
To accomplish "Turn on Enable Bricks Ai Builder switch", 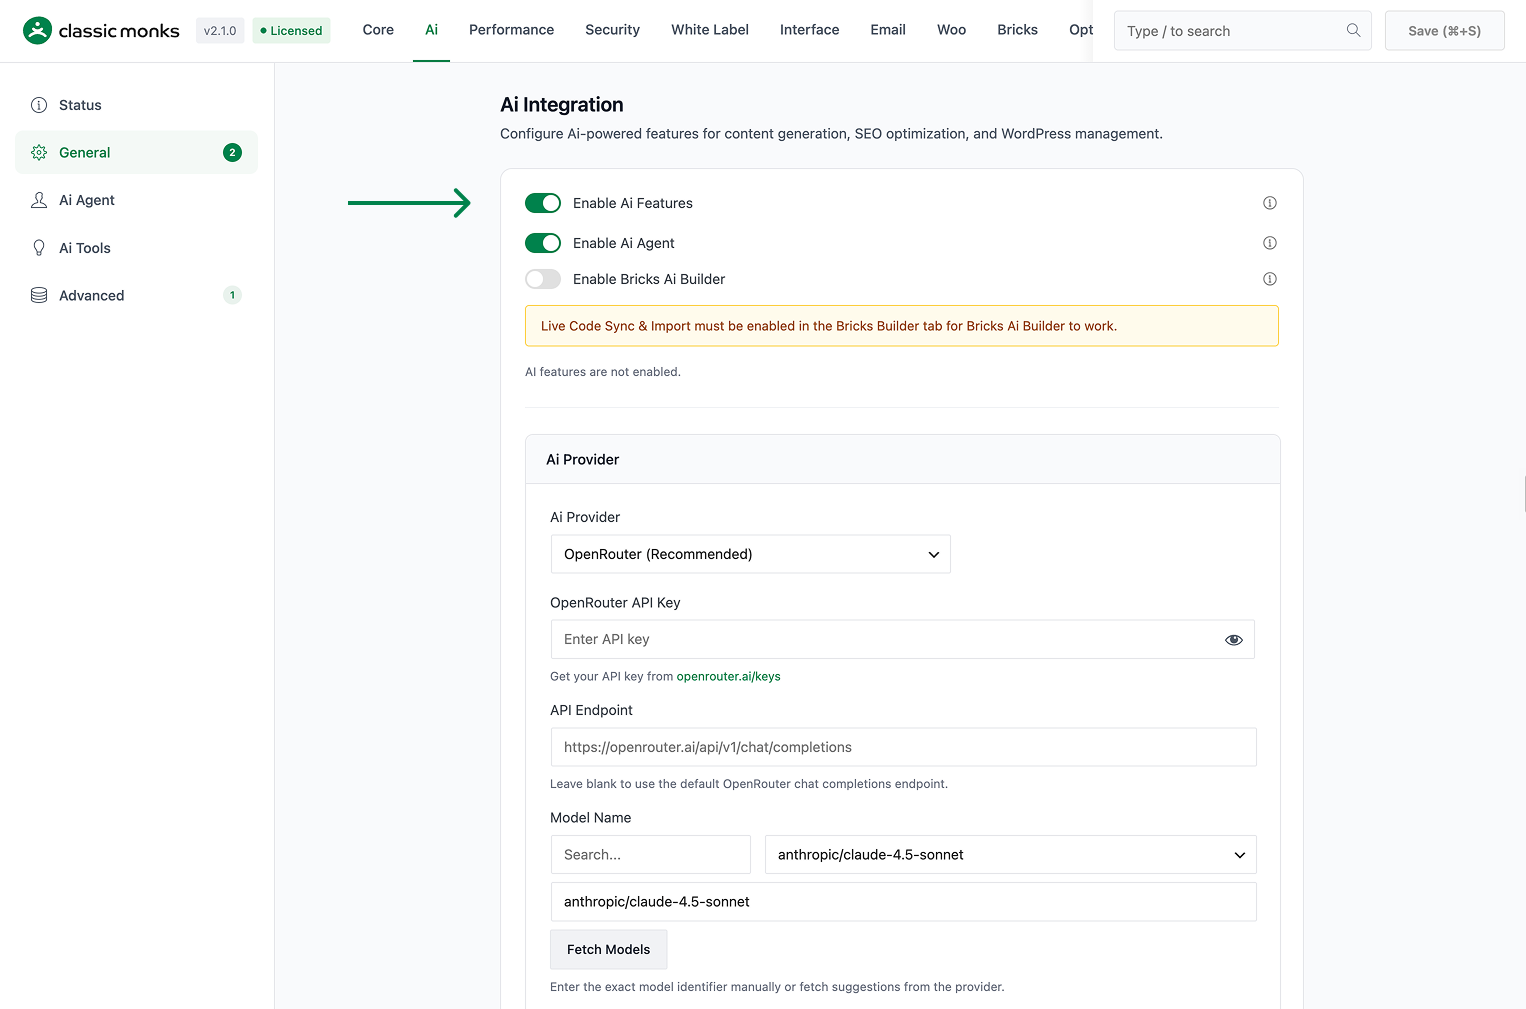I will tap(543, 279).
